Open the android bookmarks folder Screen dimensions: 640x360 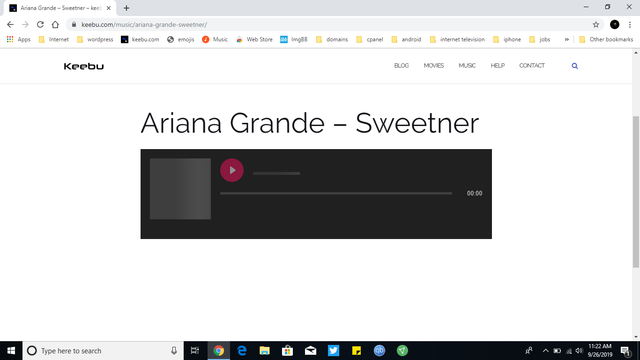click(x=406, y=40)
